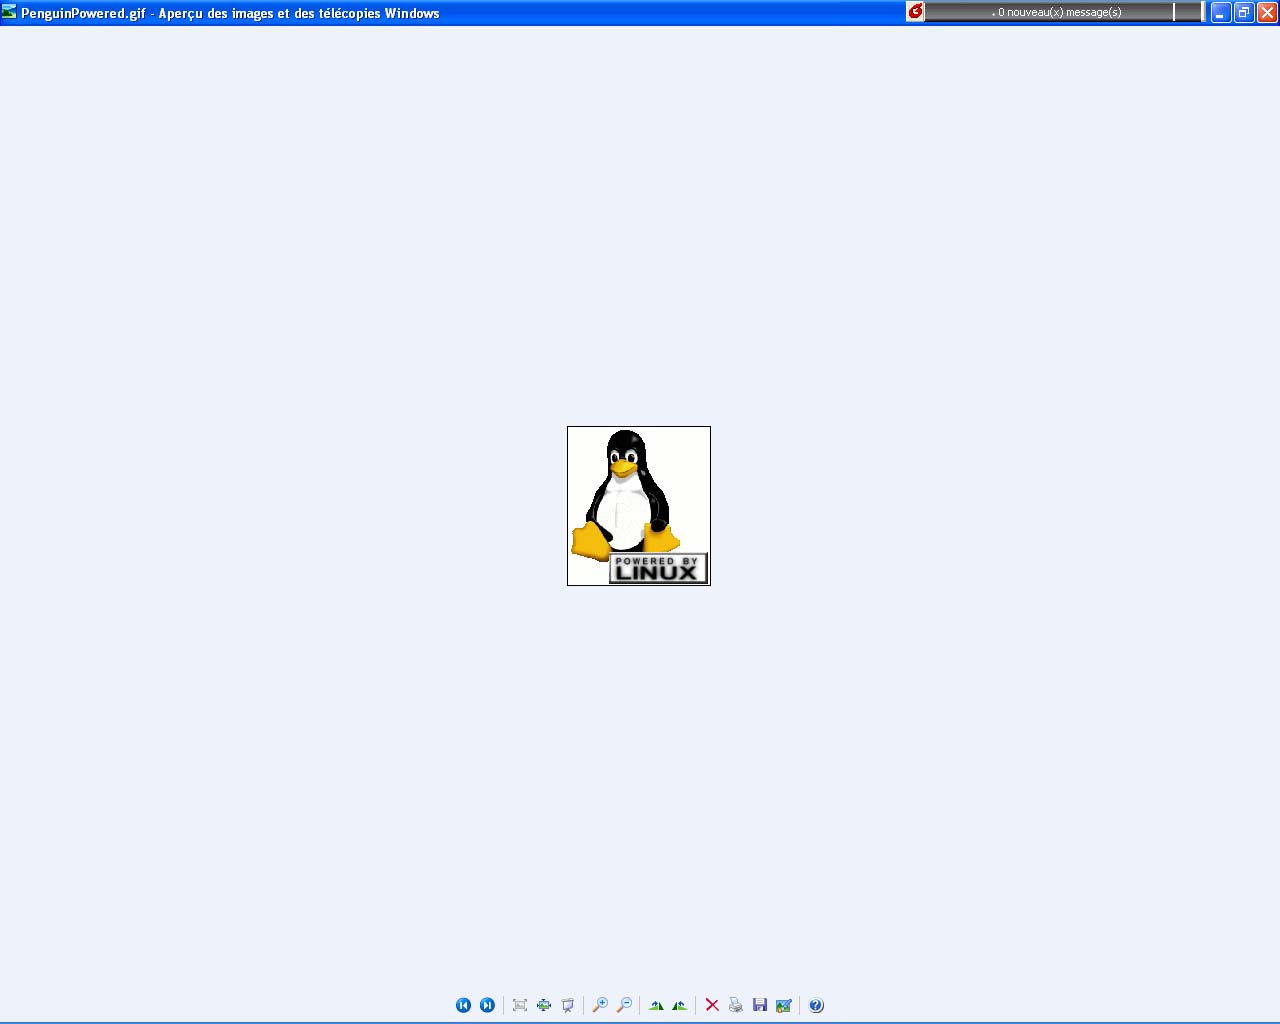1280x1024 pixels.
Task: Click the '0 nouveau(x) message(s)' bar
Action: click(x=1058, y=12)
